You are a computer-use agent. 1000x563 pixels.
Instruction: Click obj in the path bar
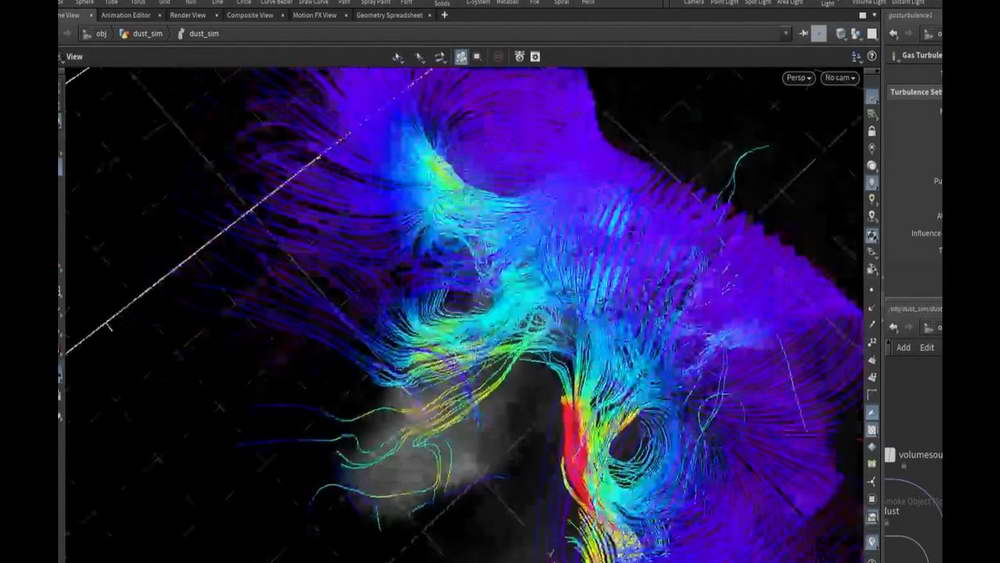pyautogui.click(x=101, y=34)
